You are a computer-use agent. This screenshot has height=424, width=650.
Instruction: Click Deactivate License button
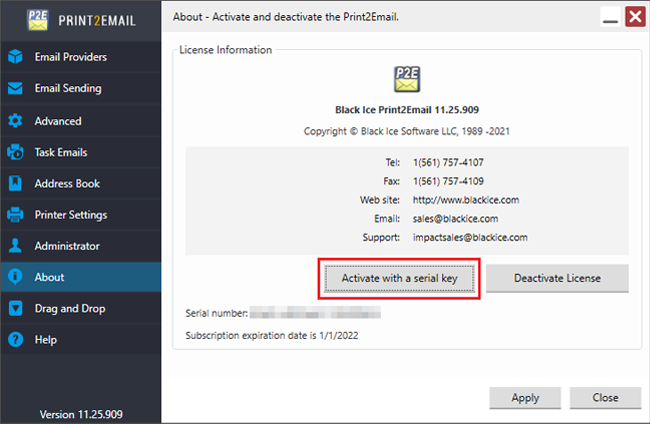[x=557, y=278]
